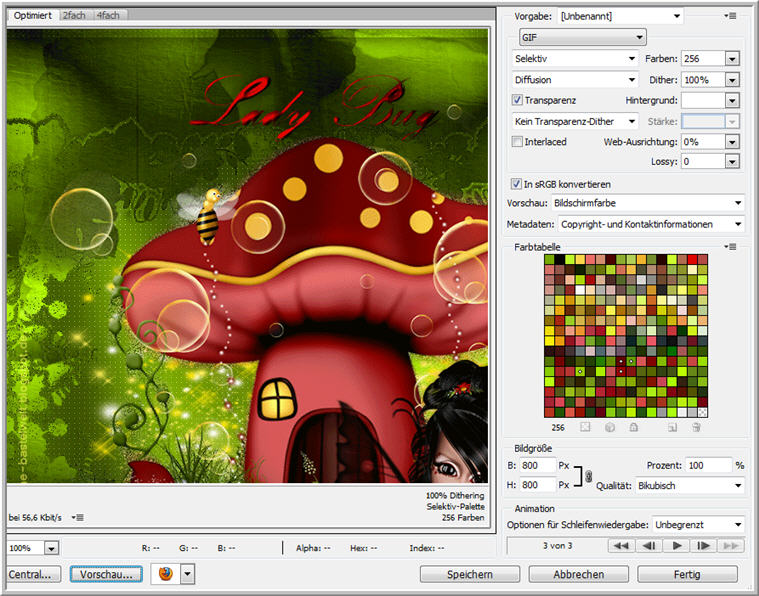Step forward to next animation frame

click(703, 546)
